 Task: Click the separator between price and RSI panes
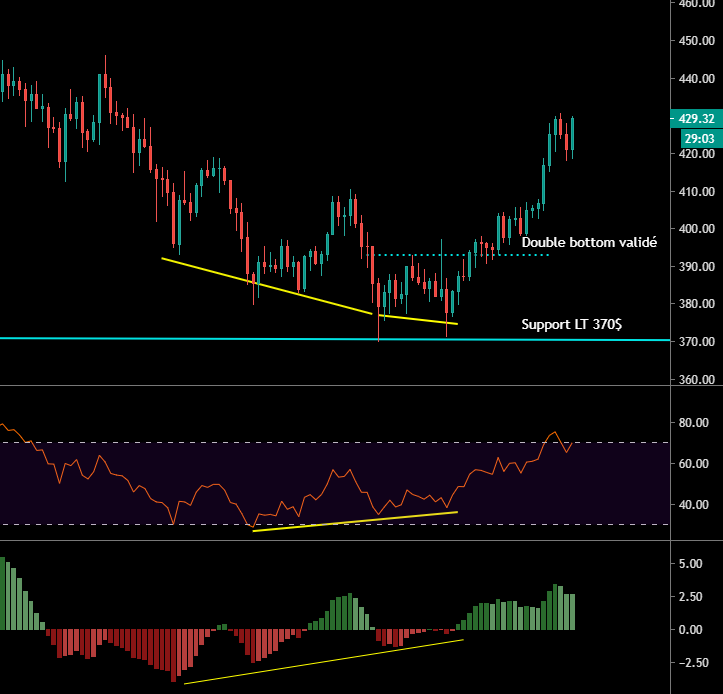point(330,386)
